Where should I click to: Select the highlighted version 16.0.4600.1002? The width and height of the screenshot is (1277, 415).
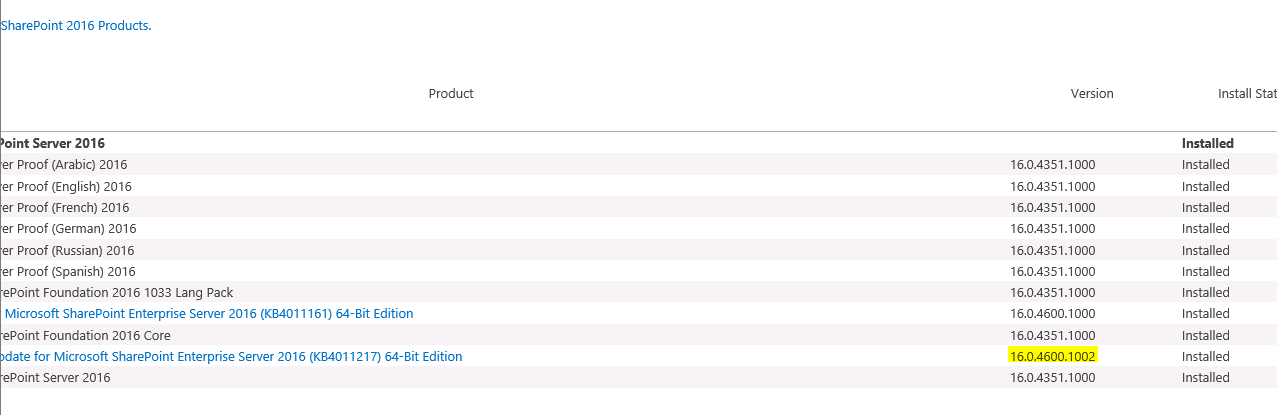pos(1052,357)
